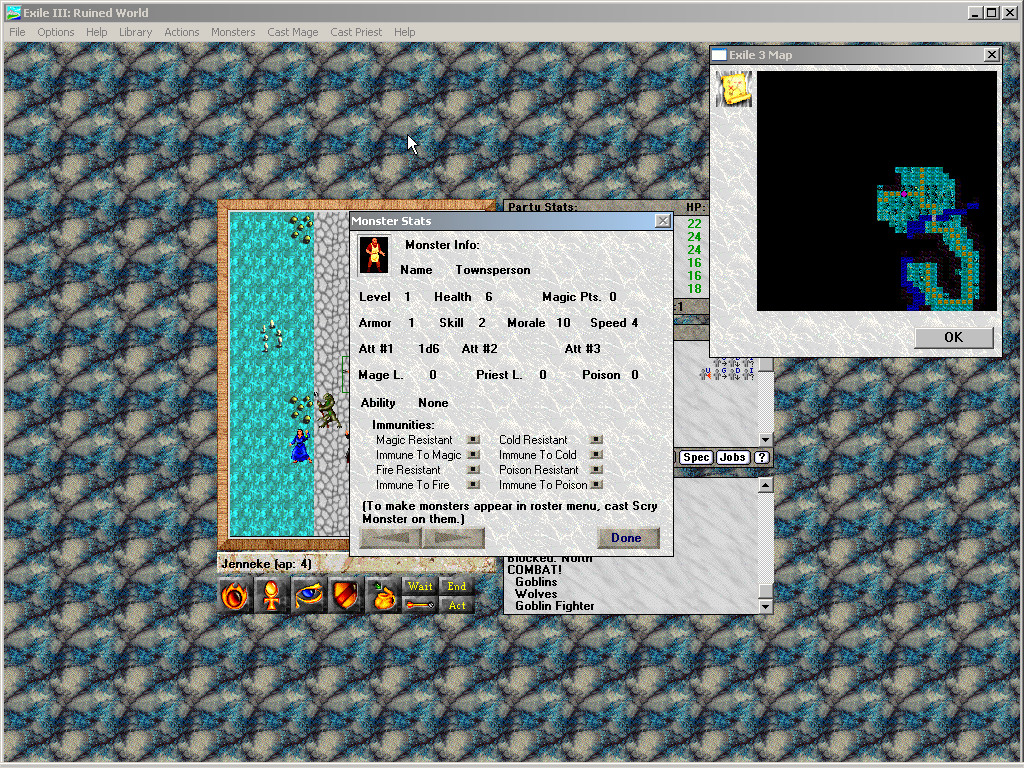Screen dimensions: 1024x768
Task: Toggle the Cold Resistant indicator
Action: (x=596, y=440)
